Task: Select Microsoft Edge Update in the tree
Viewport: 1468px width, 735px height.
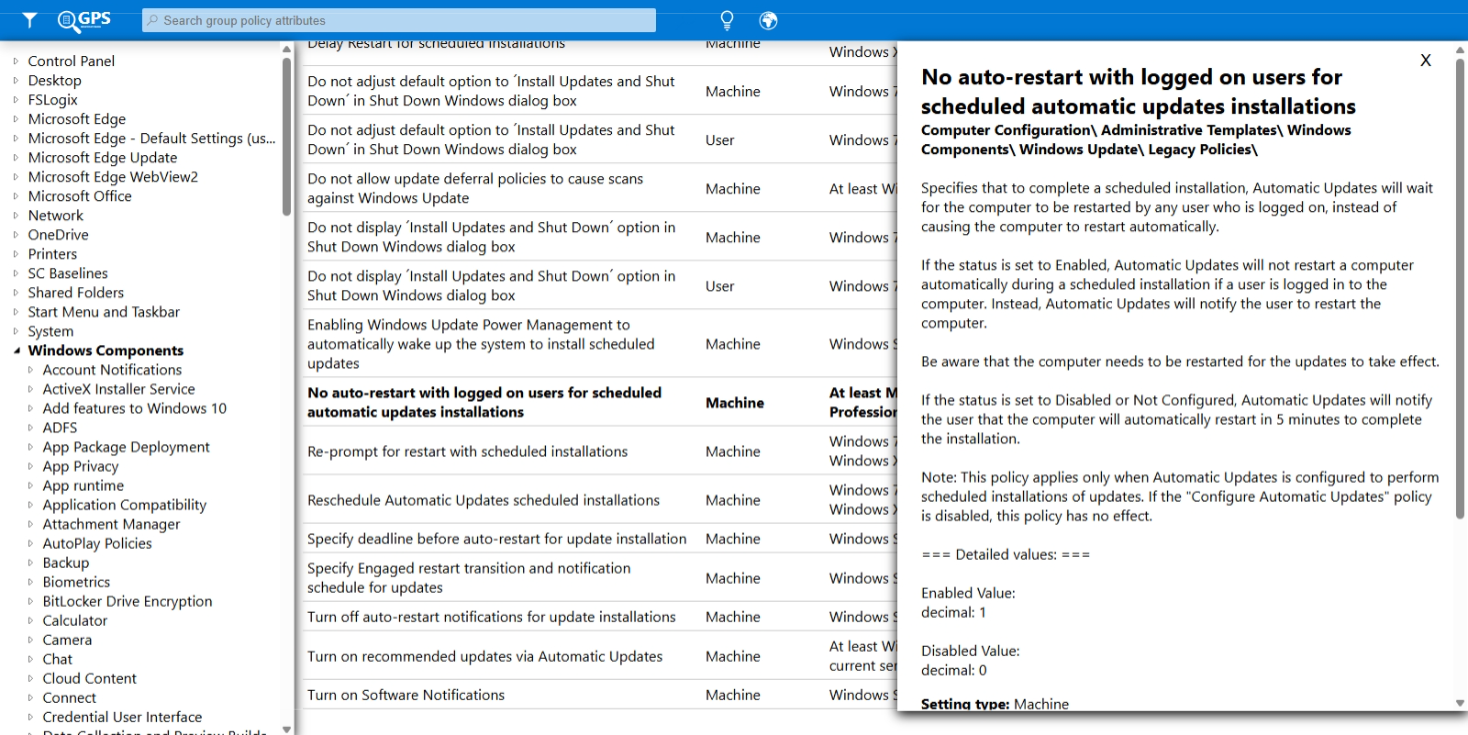Action: tap(102, 158)
